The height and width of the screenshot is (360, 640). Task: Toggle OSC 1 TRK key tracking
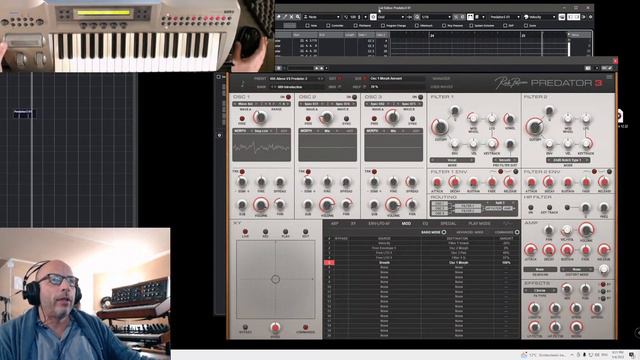coord(242,171)
